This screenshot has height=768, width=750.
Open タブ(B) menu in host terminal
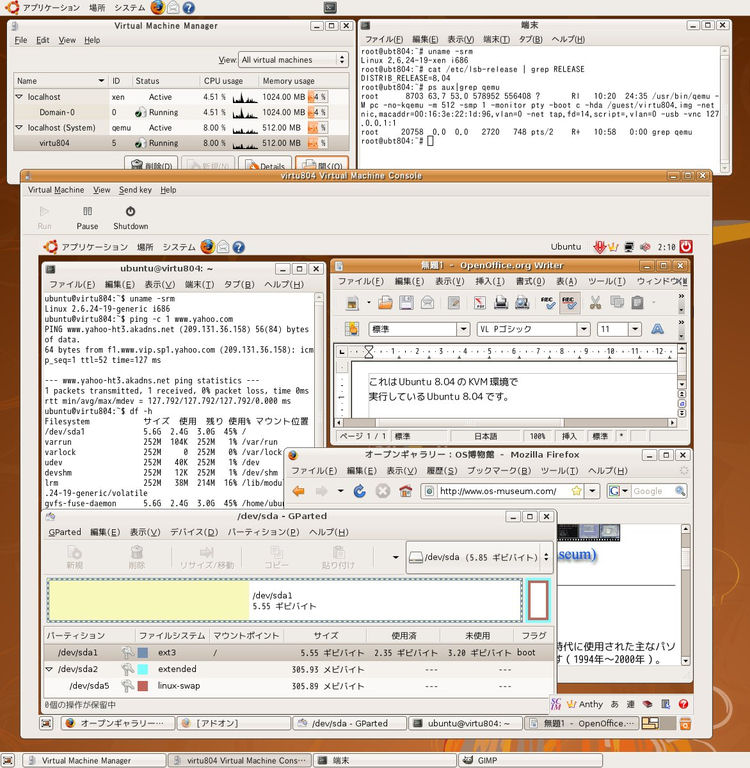(530, 39)
